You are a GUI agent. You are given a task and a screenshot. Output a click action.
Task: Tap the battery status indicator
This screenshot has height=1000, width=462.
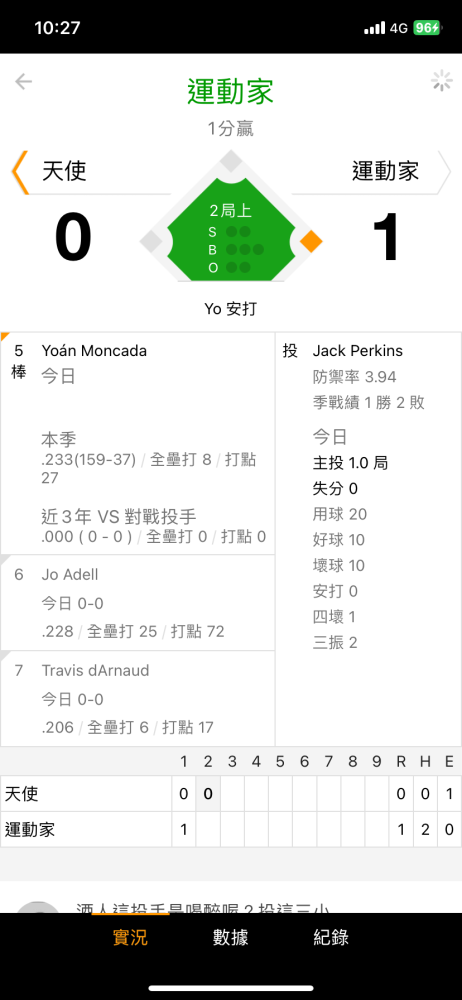click(x=426, y=28)
